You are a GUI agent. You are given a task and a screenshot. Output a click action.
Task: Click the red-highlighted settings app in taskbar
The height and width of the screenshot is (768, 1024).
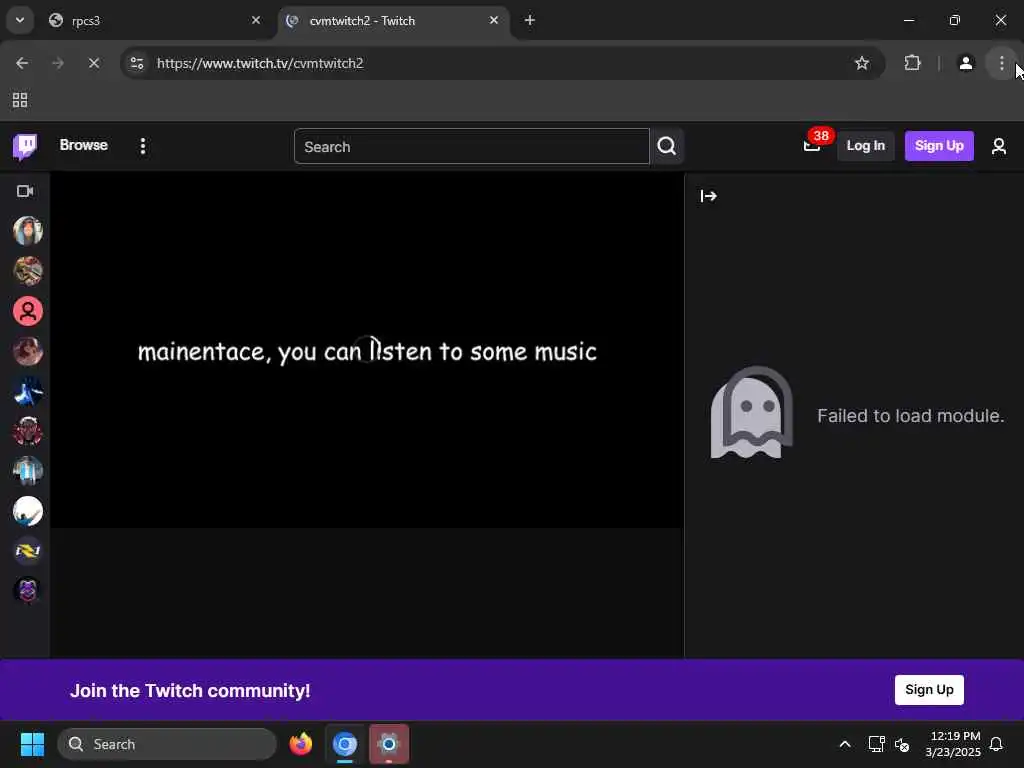click(389, 744)
